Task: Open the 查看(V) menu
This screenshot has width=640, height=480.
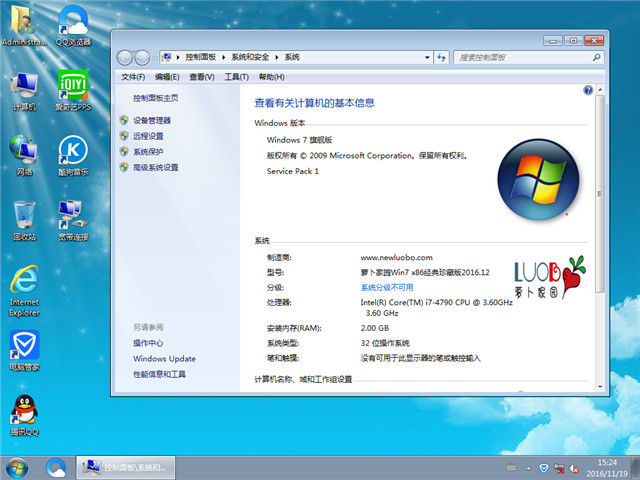Action: tap(202, 77)
